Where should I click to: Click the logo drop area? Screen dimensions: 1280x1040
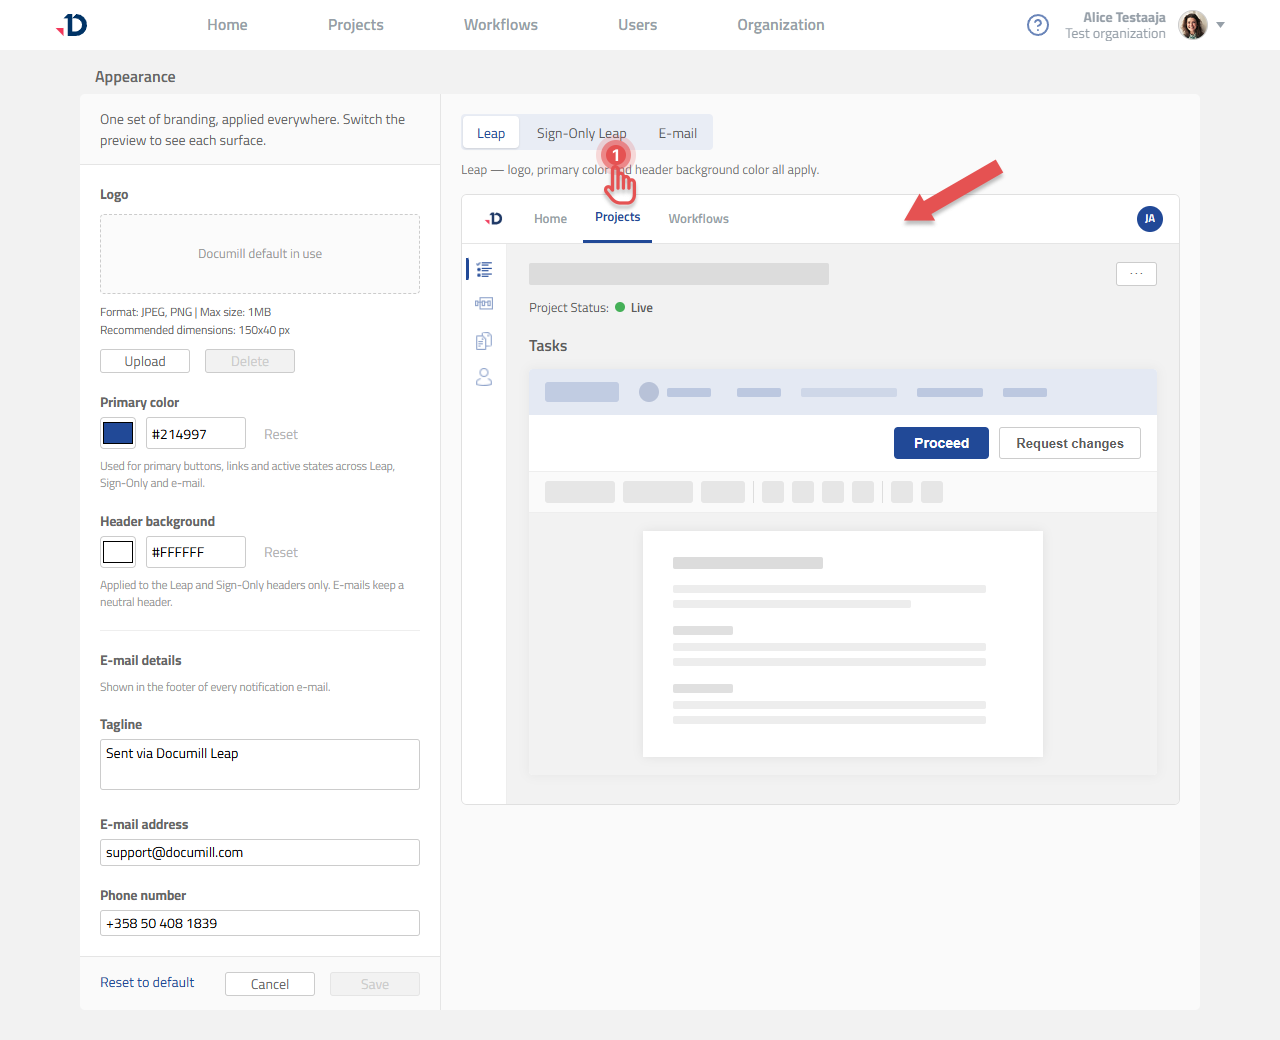[260, 254]
